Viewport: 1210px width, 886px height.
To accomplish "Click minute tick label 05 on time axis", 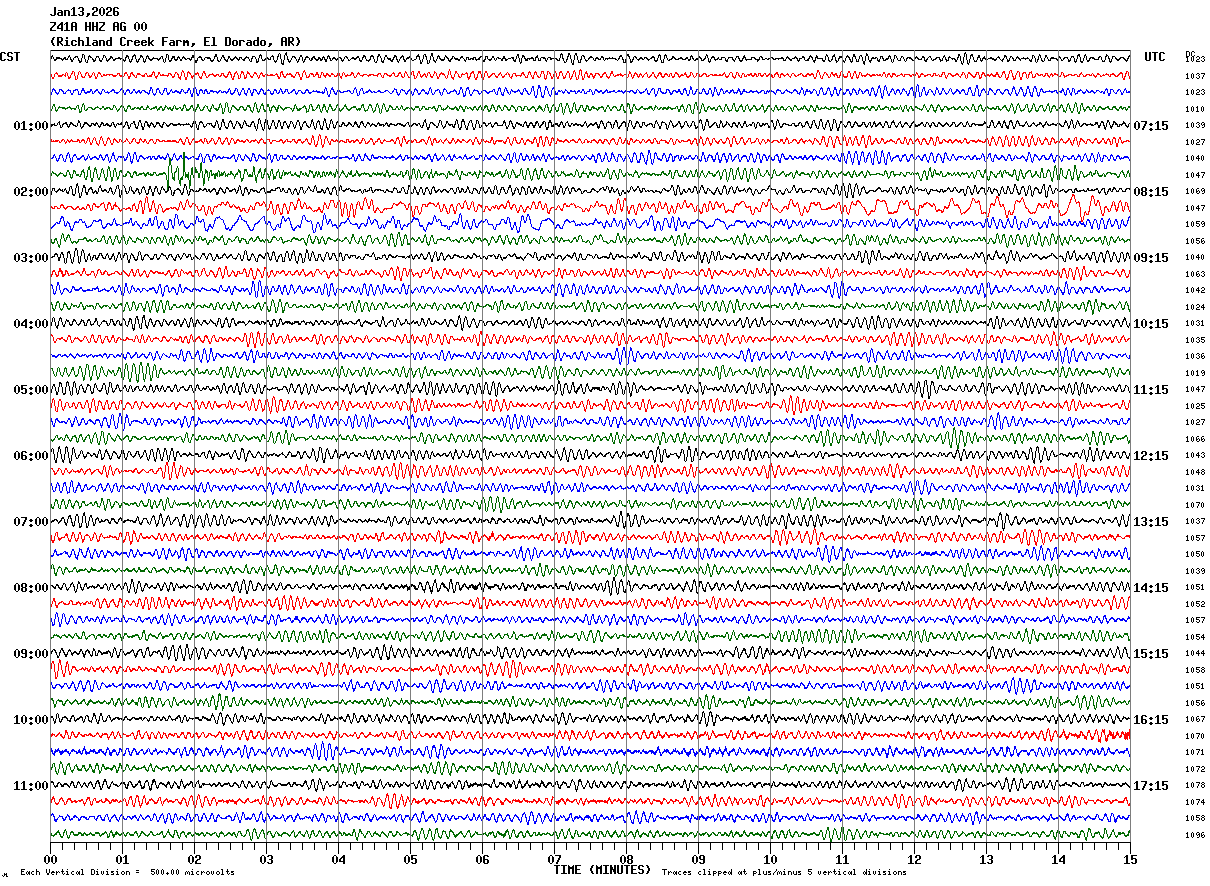I will [410, 859].
